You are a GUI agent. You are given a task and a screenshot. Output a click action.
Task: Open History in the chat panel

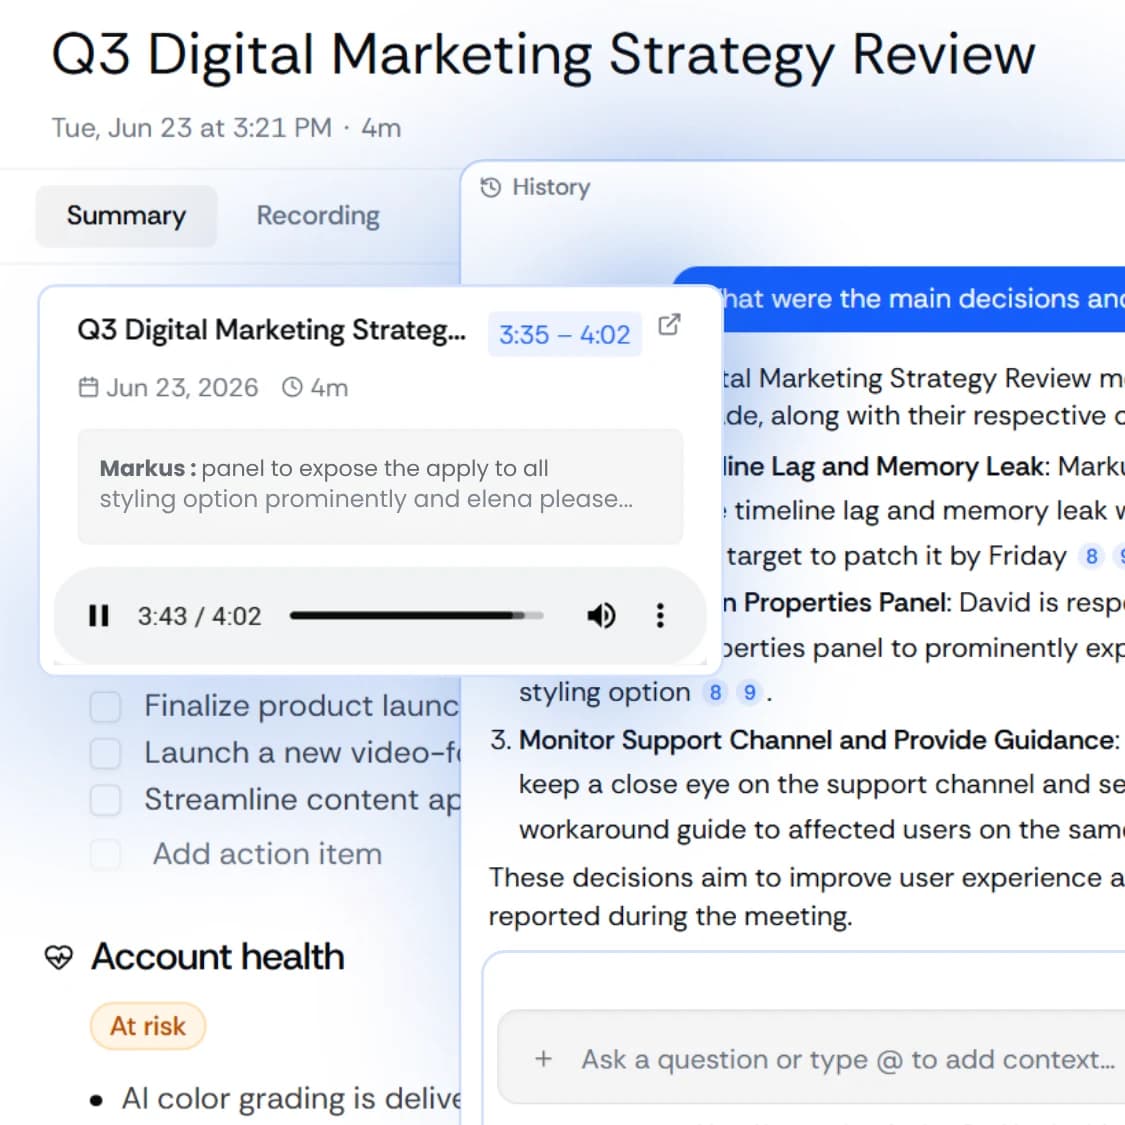[x=535, y=187]
